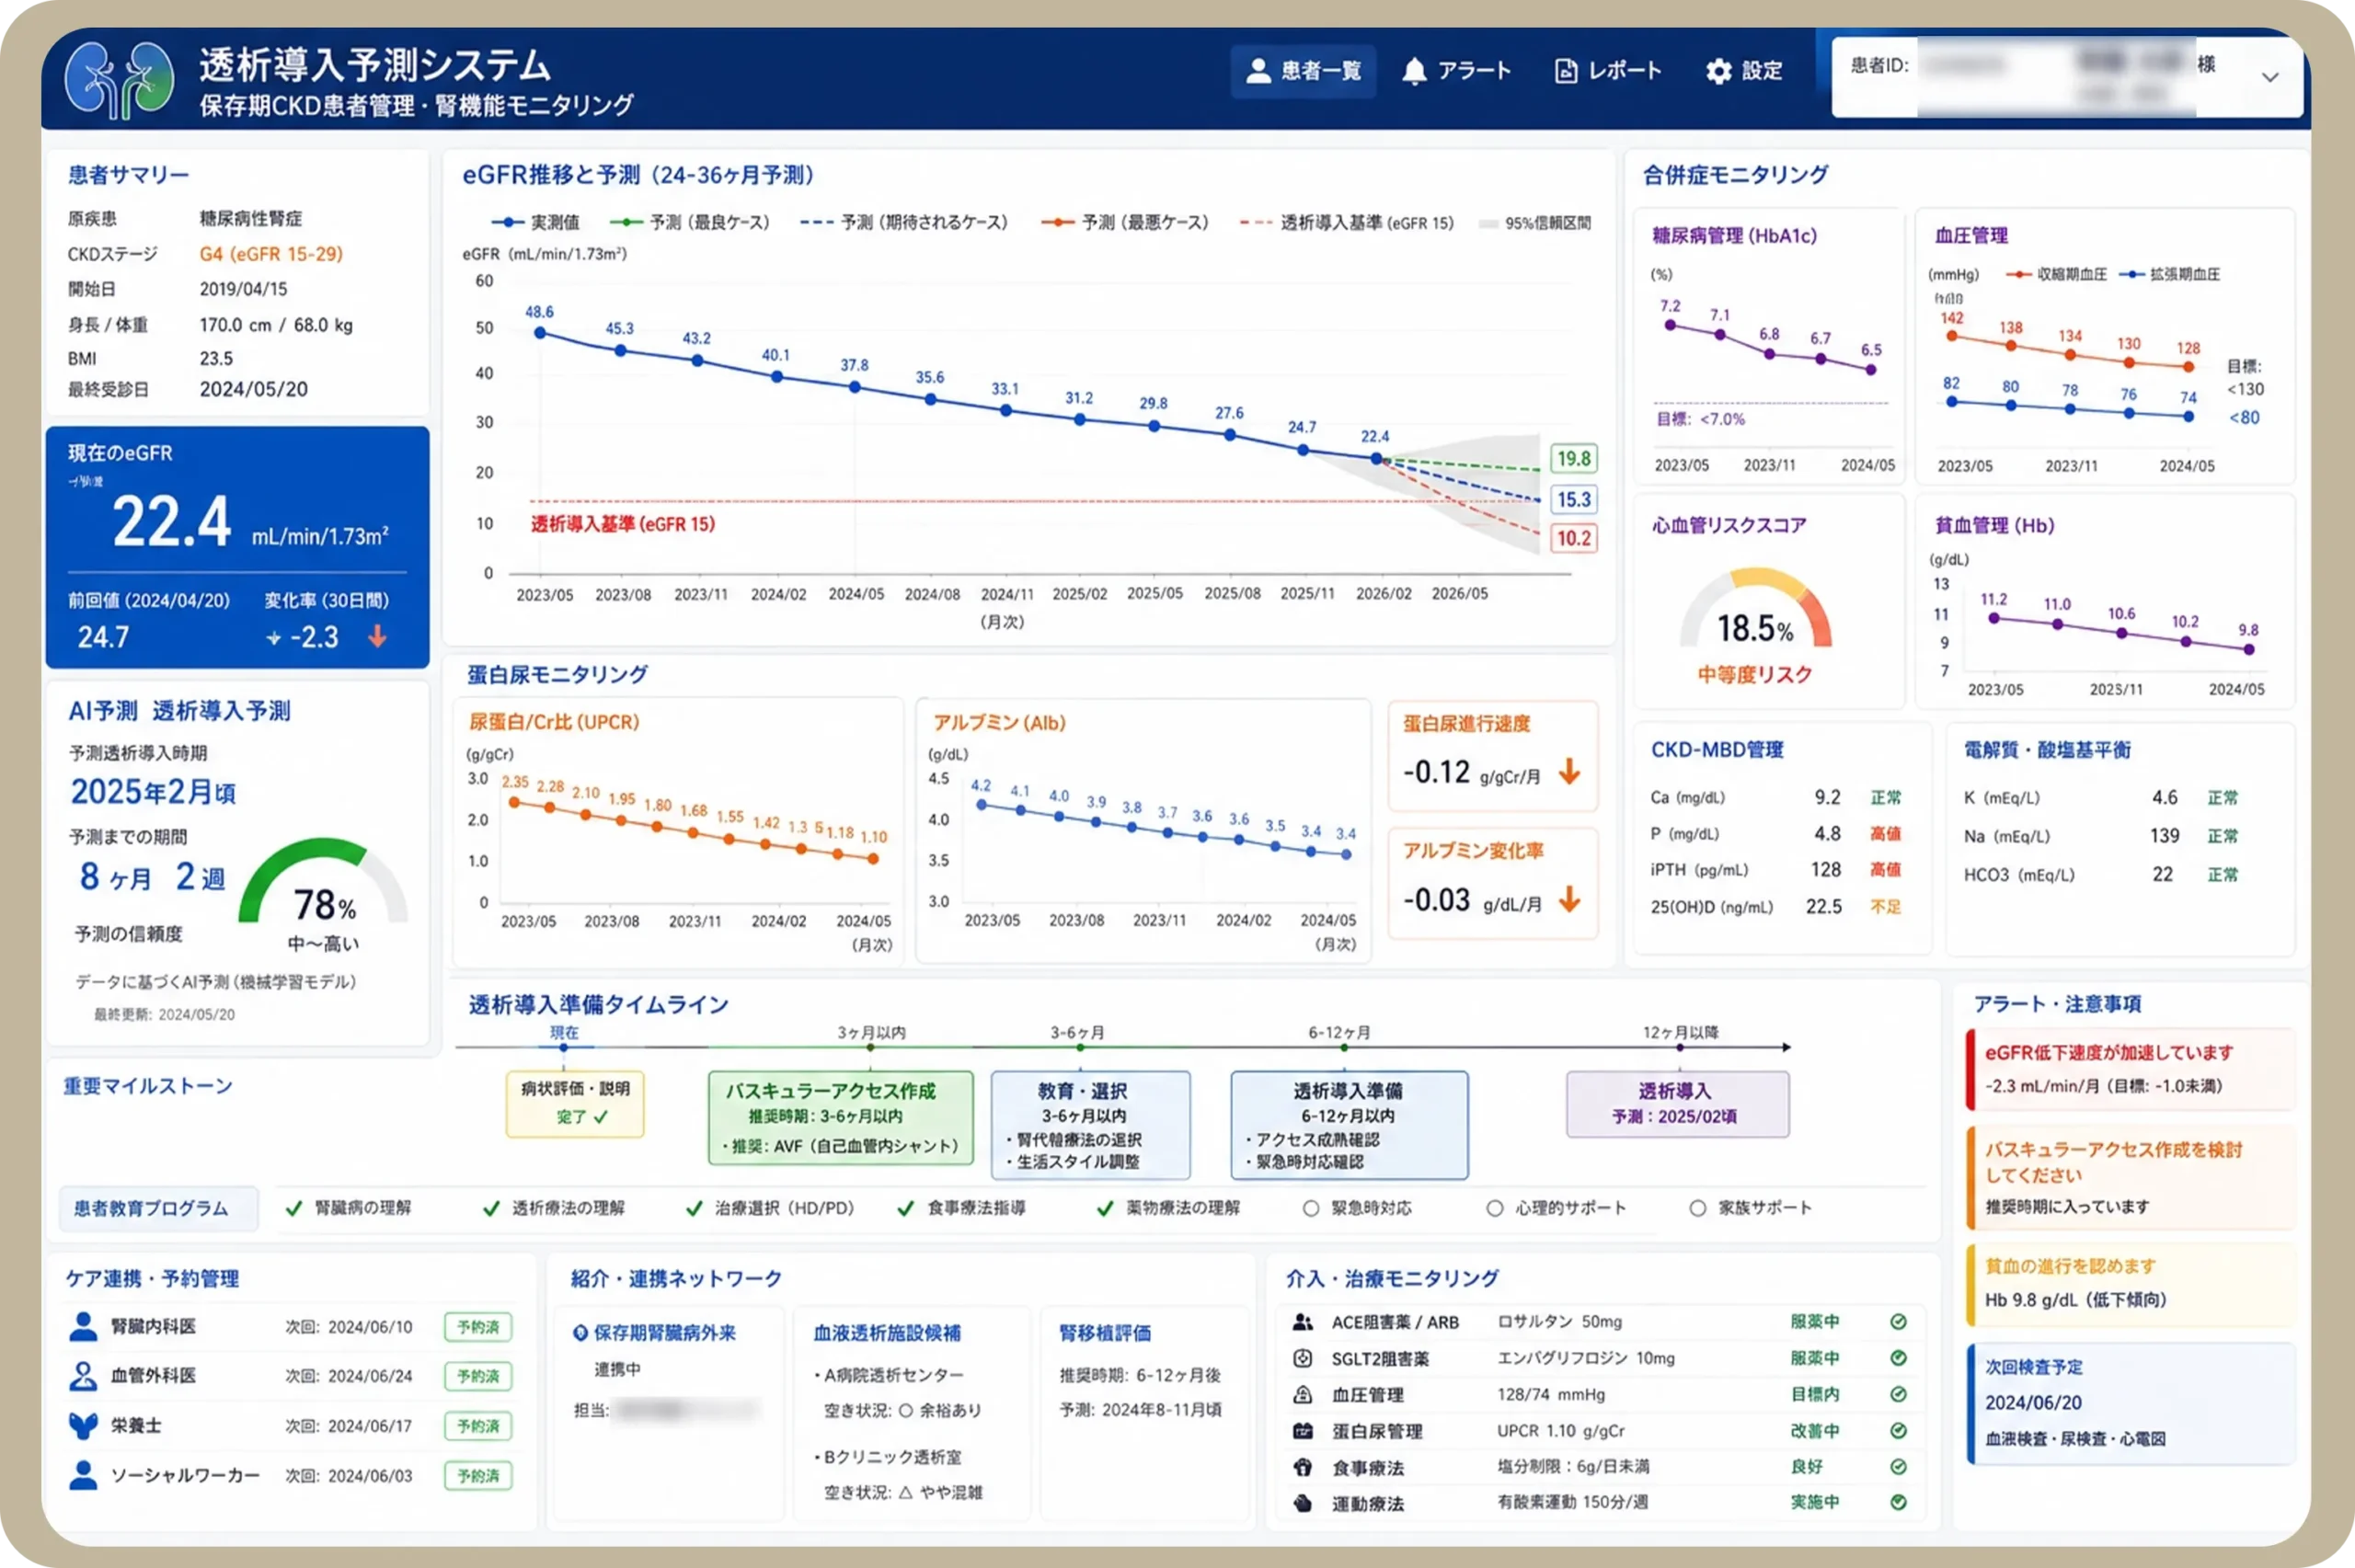The width and height of the screenshot is (2355, 1568).
Task: Click the 78% prediction confidence gauge
Action: click(x=323, y=881)
